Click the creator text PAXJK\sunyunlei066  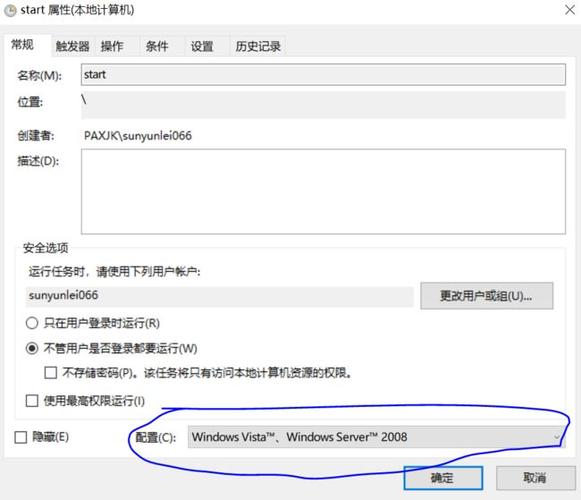click(138, 136)
